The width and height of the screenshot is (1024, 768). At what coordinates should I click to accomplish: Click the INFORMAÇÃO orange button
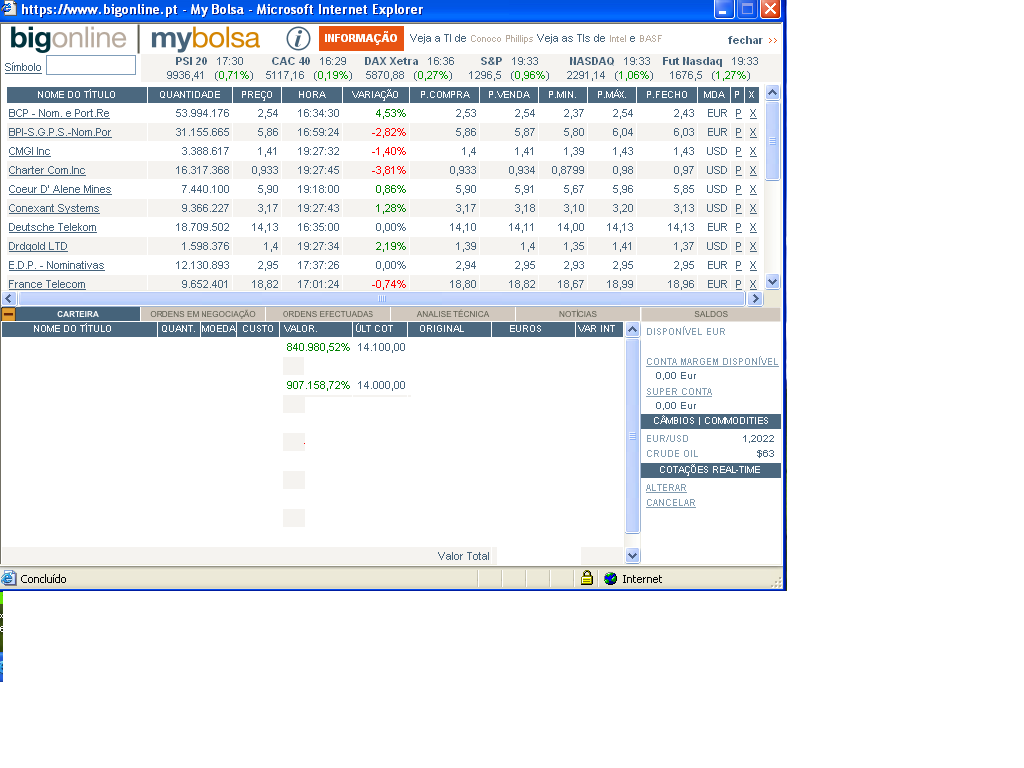tap(361, 39)
